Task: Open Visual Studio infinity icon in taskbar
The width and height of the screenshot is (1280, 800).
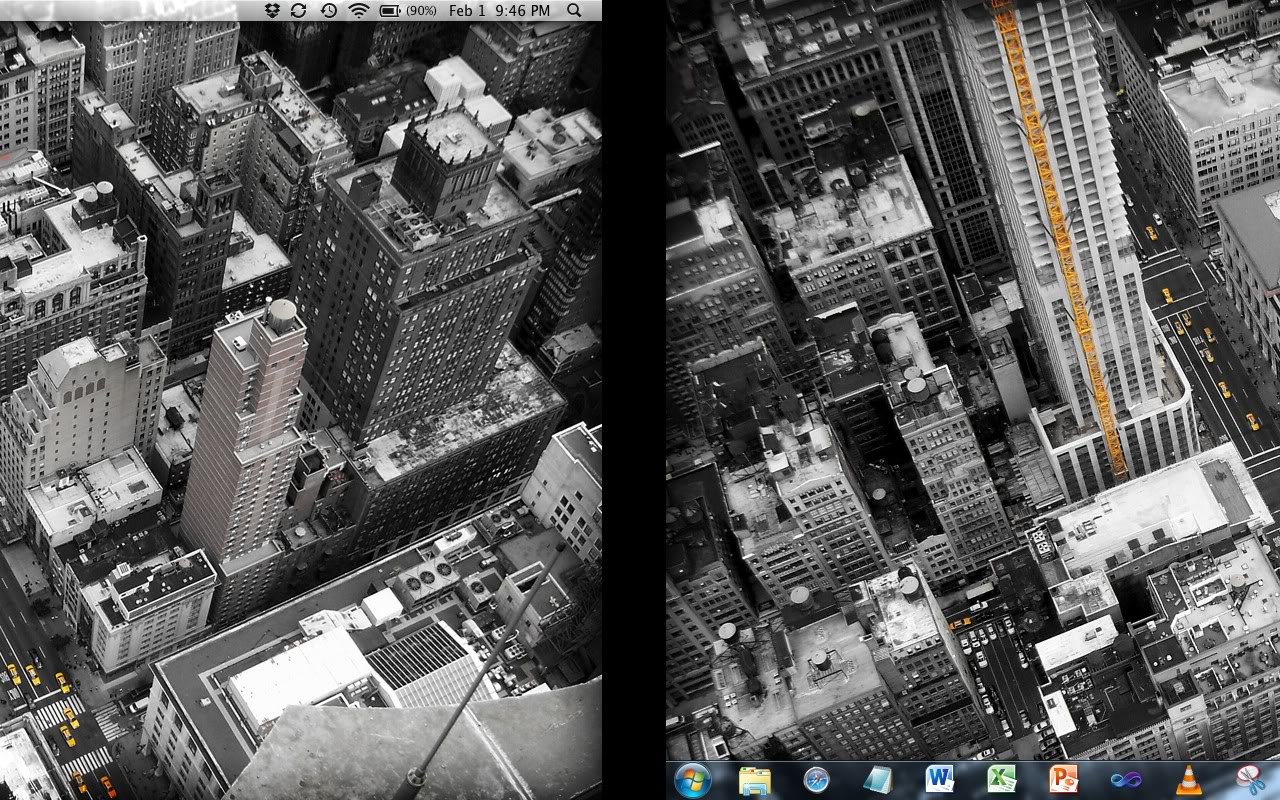Action: pos(1126,780)
